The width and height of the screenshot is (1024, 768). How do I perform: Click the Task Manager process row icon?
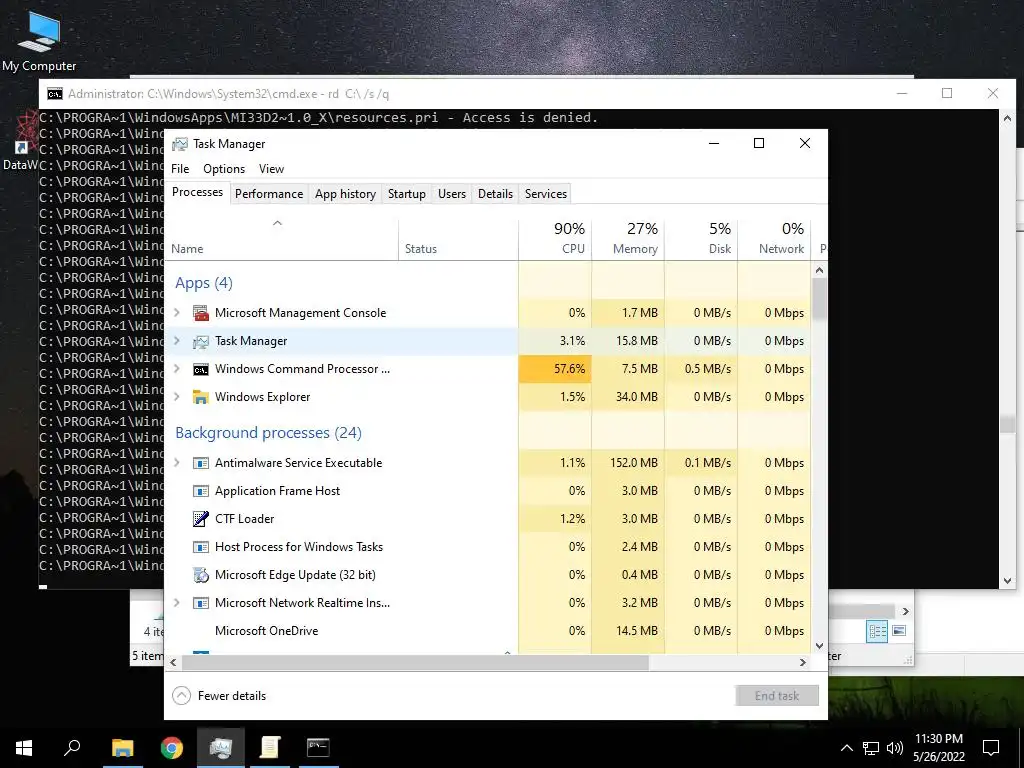tap(200, 341)
